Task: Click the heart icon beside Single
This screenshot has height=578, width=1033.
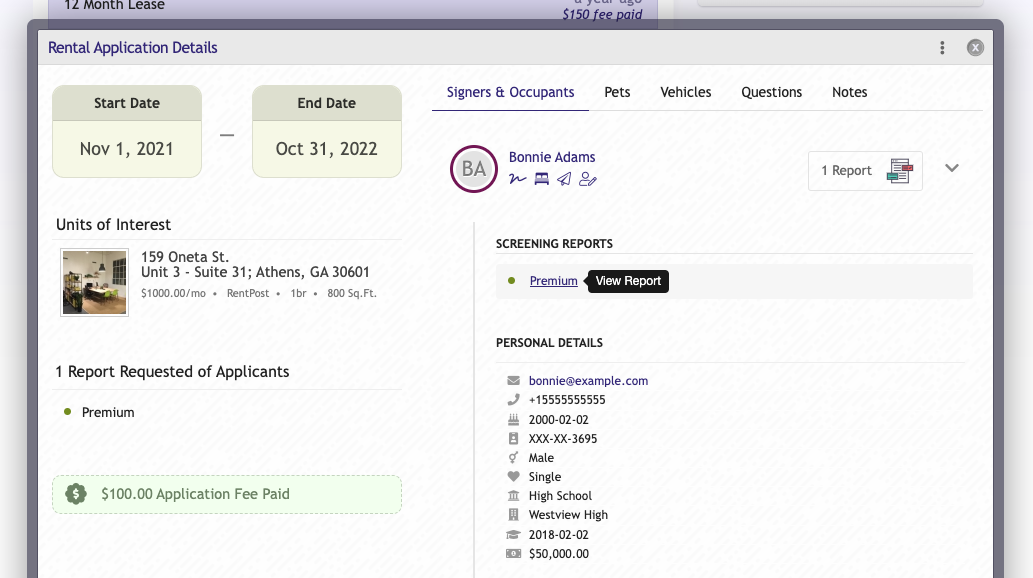Action: pyautogui.click(x=513, y=477)
